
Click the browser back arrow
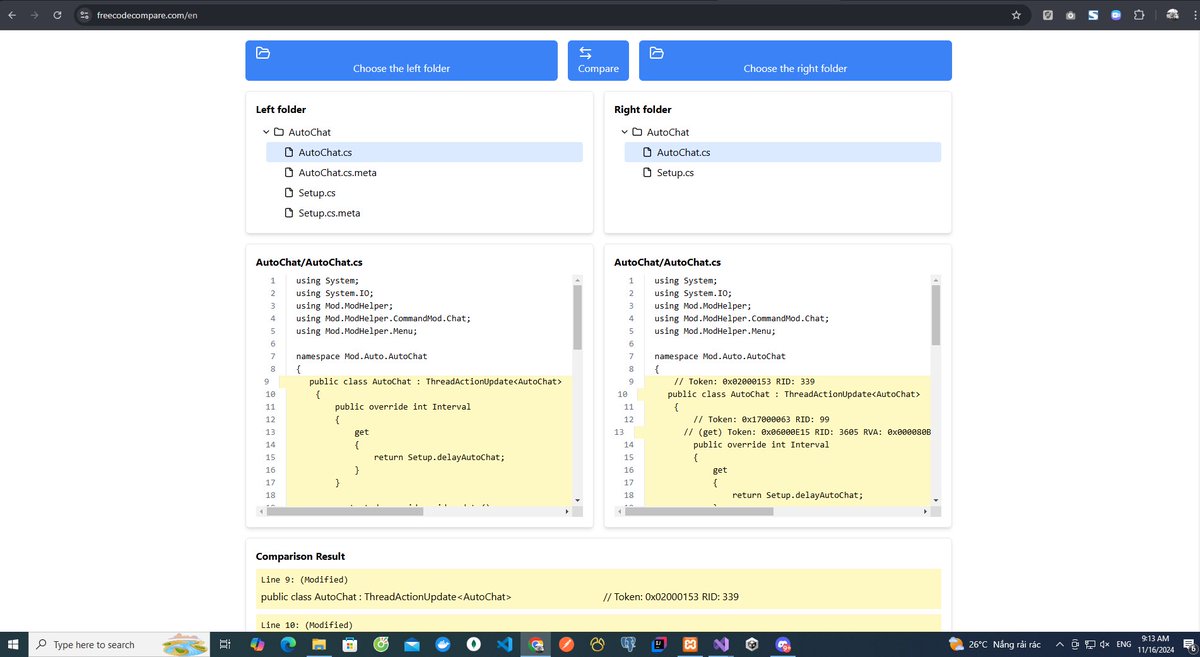(12, 16)
